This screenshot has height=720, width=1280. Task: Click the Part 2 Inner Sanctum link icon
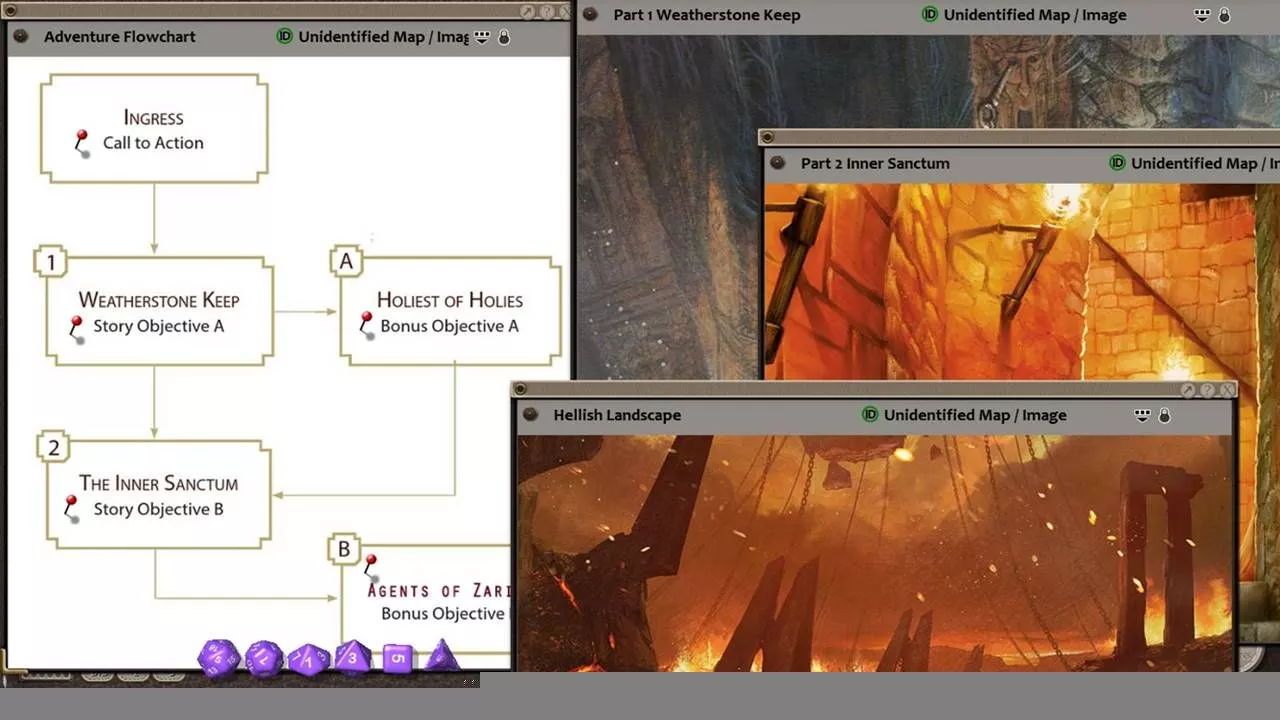(778, 163)
